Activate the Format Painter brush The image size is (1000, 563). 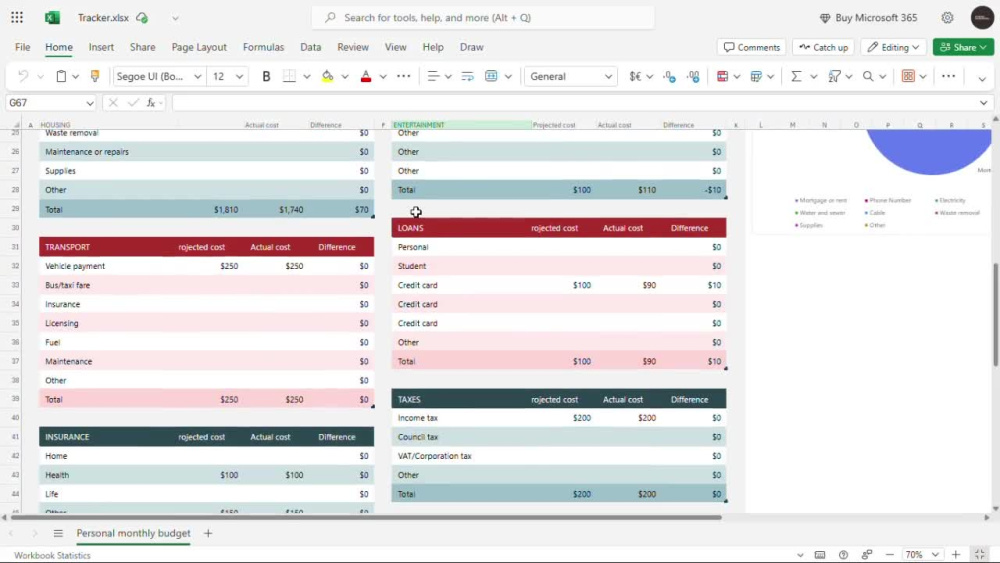pyautogui.click(x=95, y=77)
